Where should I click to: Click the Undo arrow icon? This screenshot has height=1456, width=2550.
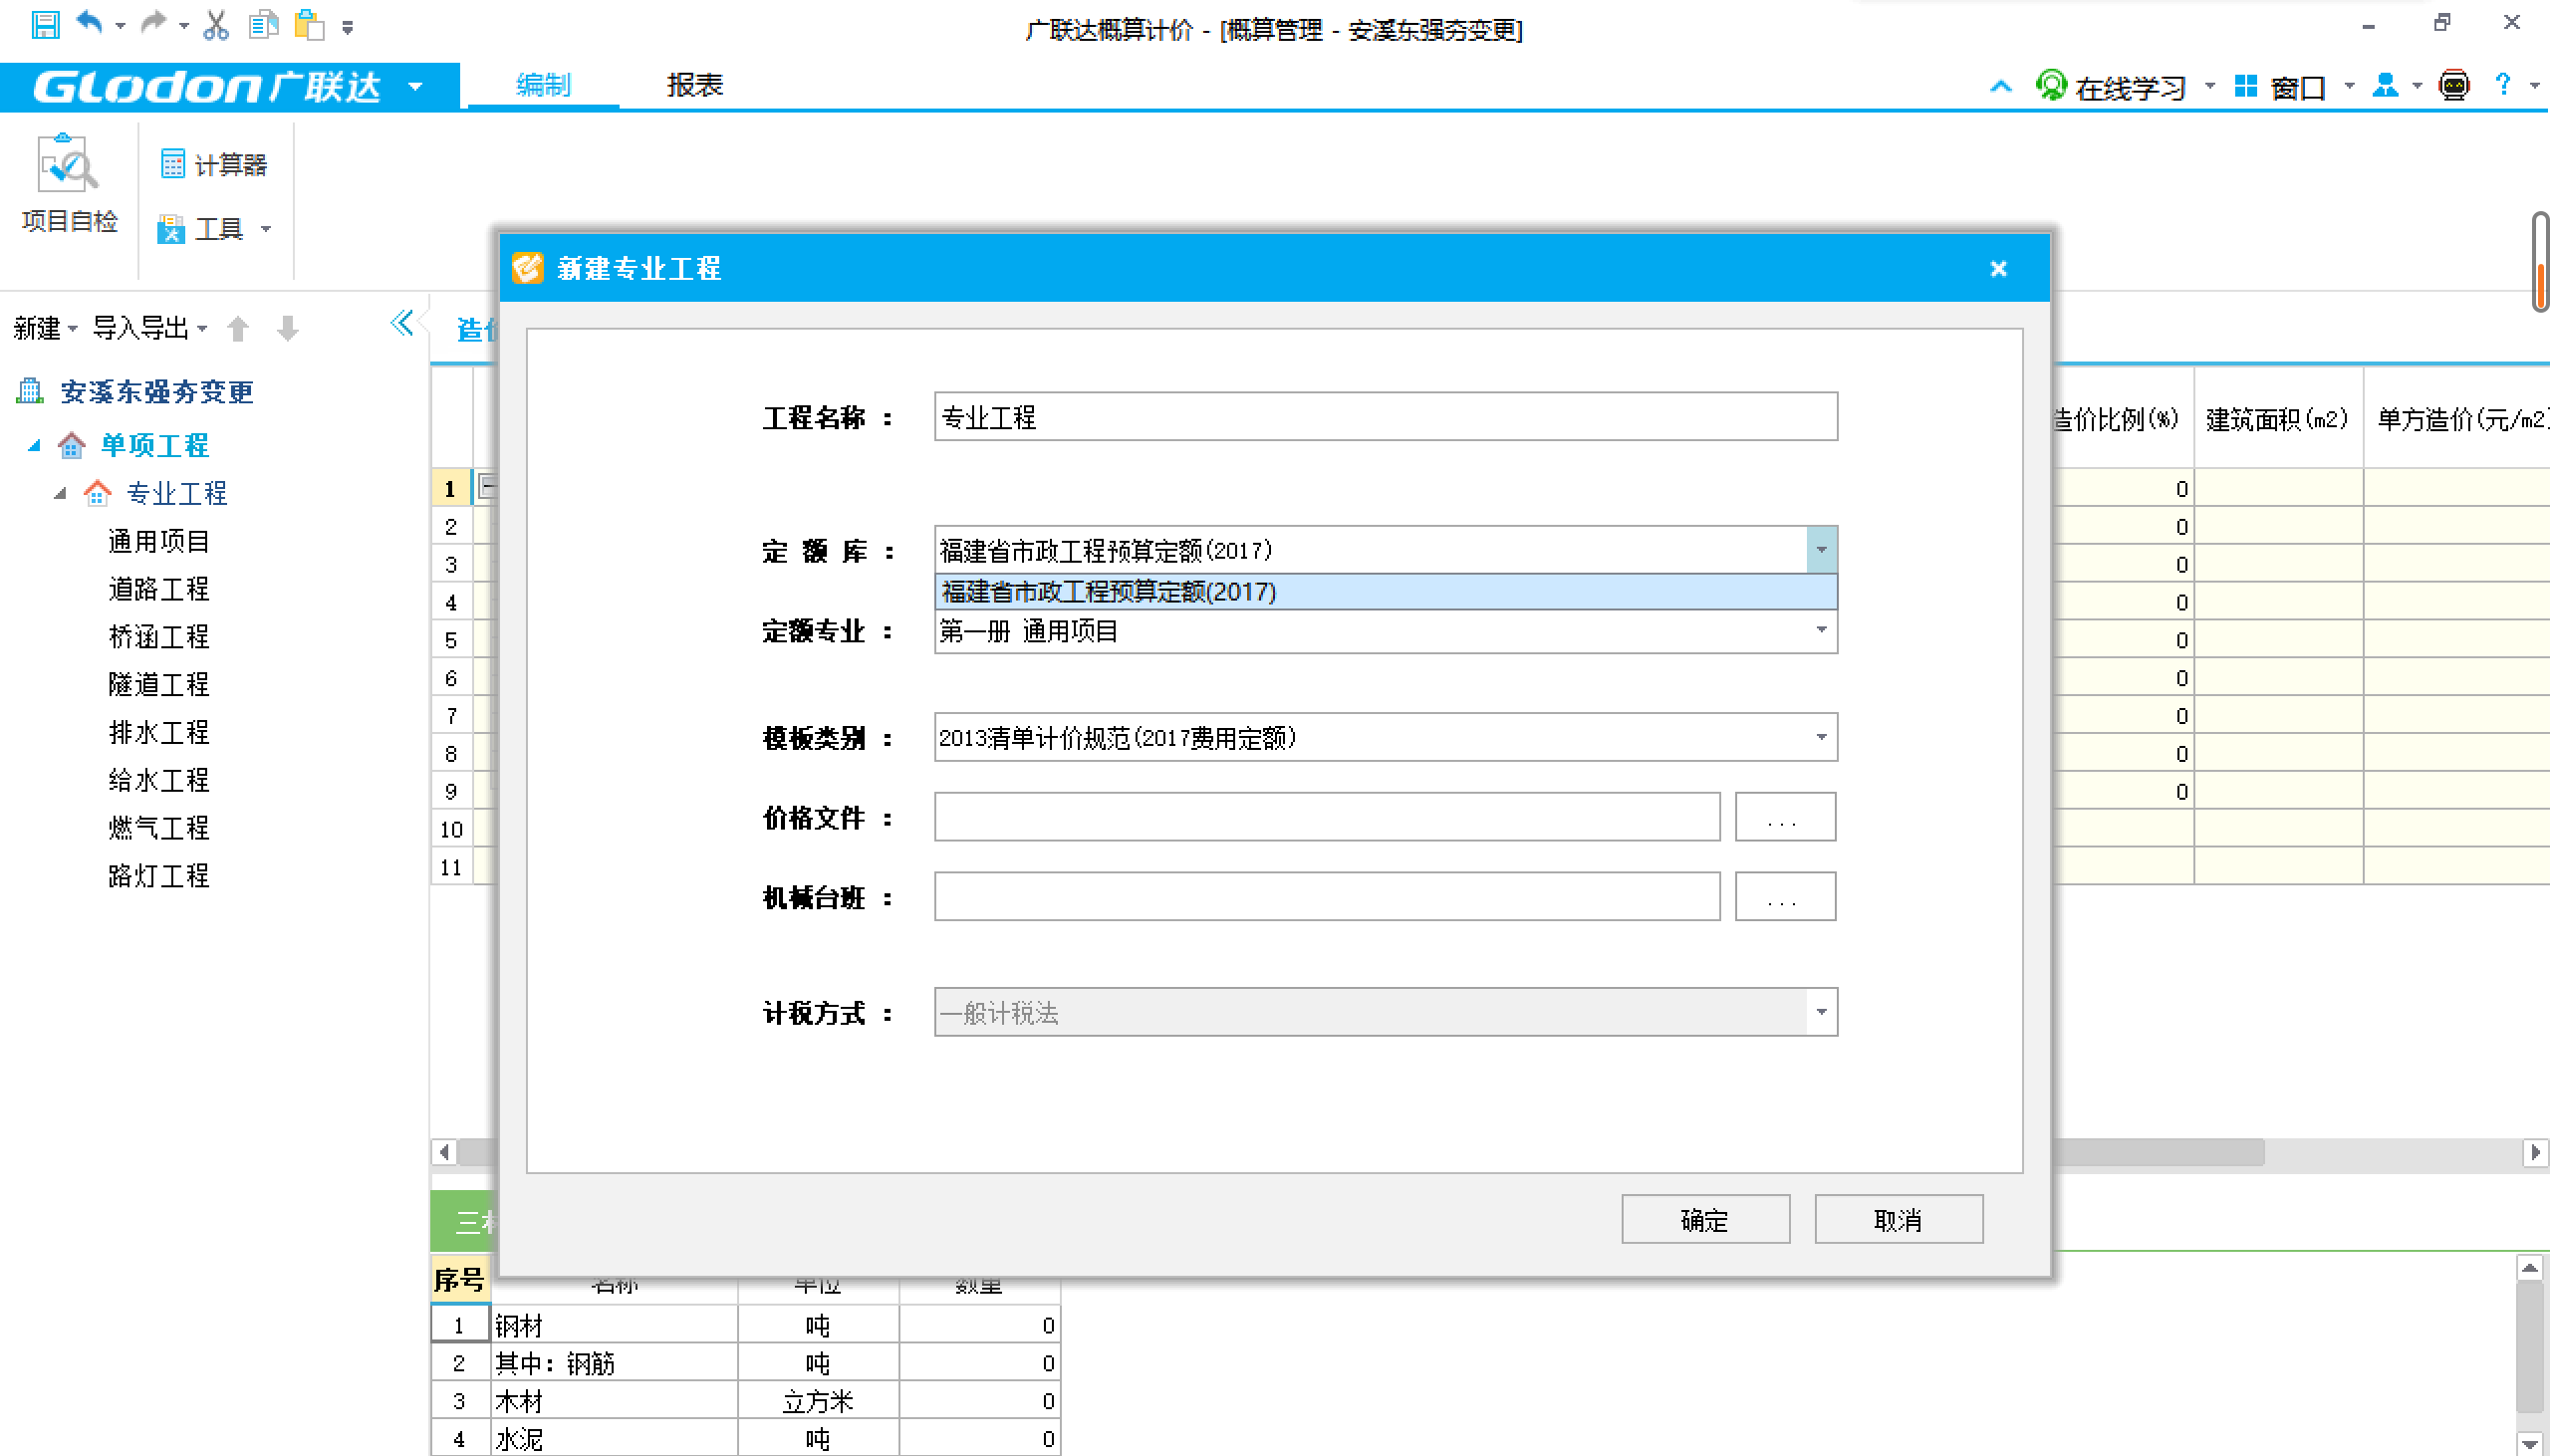coord(90,23)
